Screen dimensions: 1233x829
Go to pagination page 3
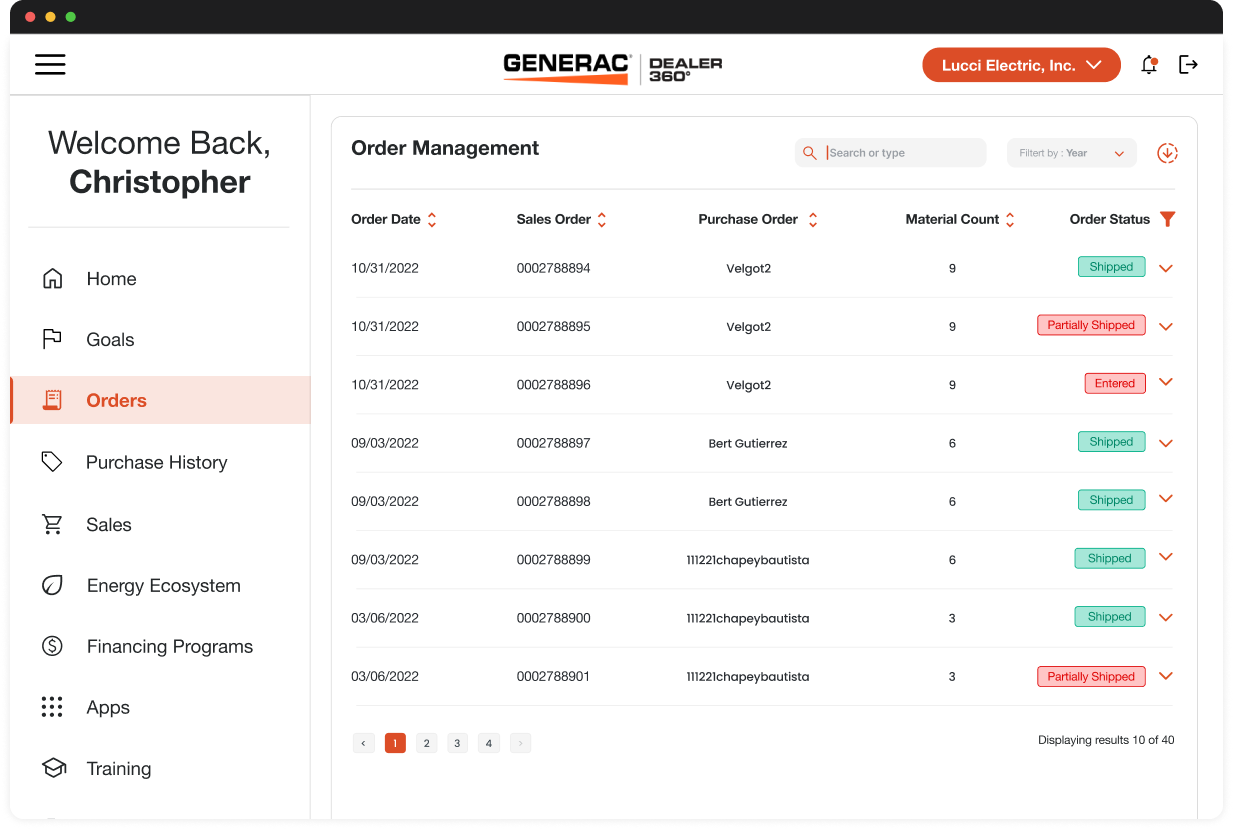457,743
